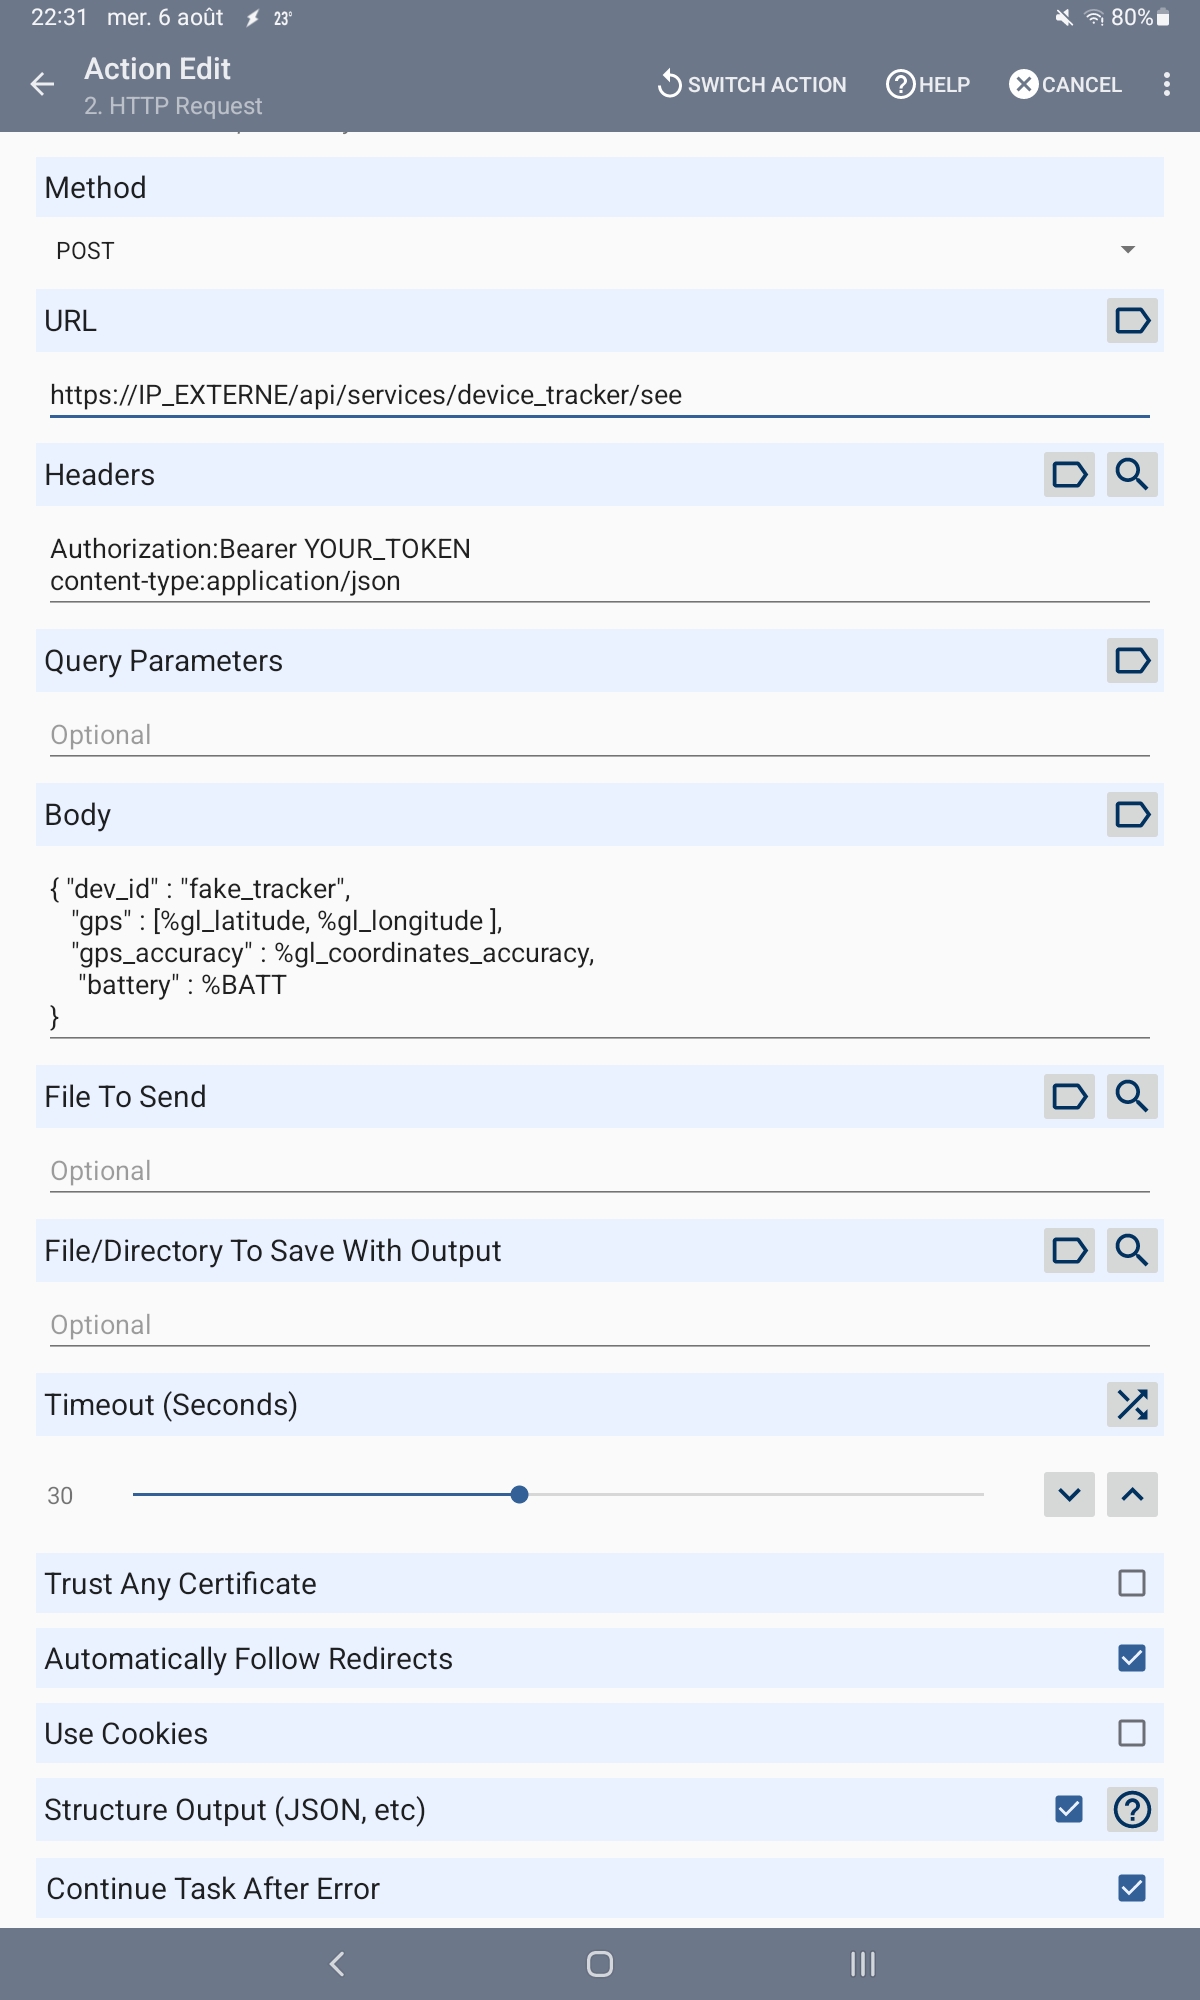Click the Timeout slider handle

(519, 1495)
